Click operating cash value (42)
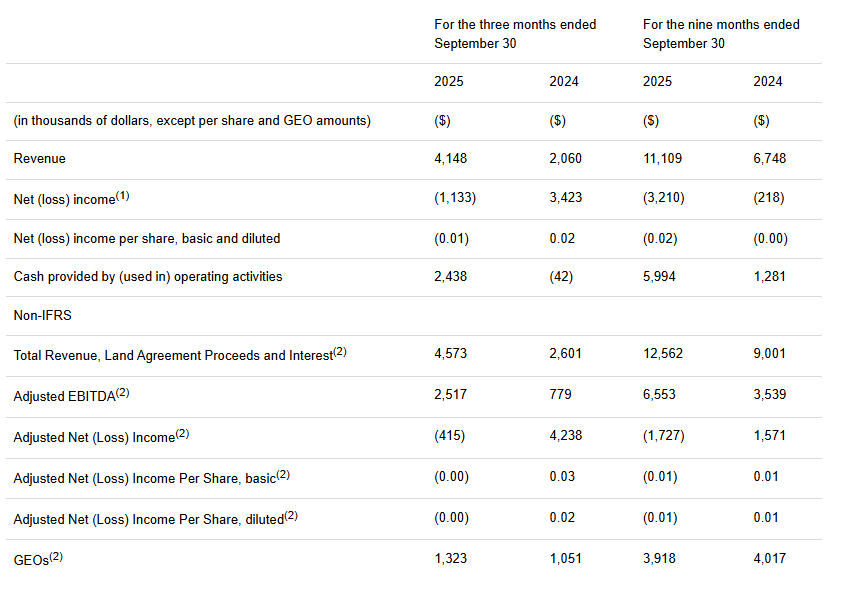This screenshot has height=593, width=843. (561, 276)
